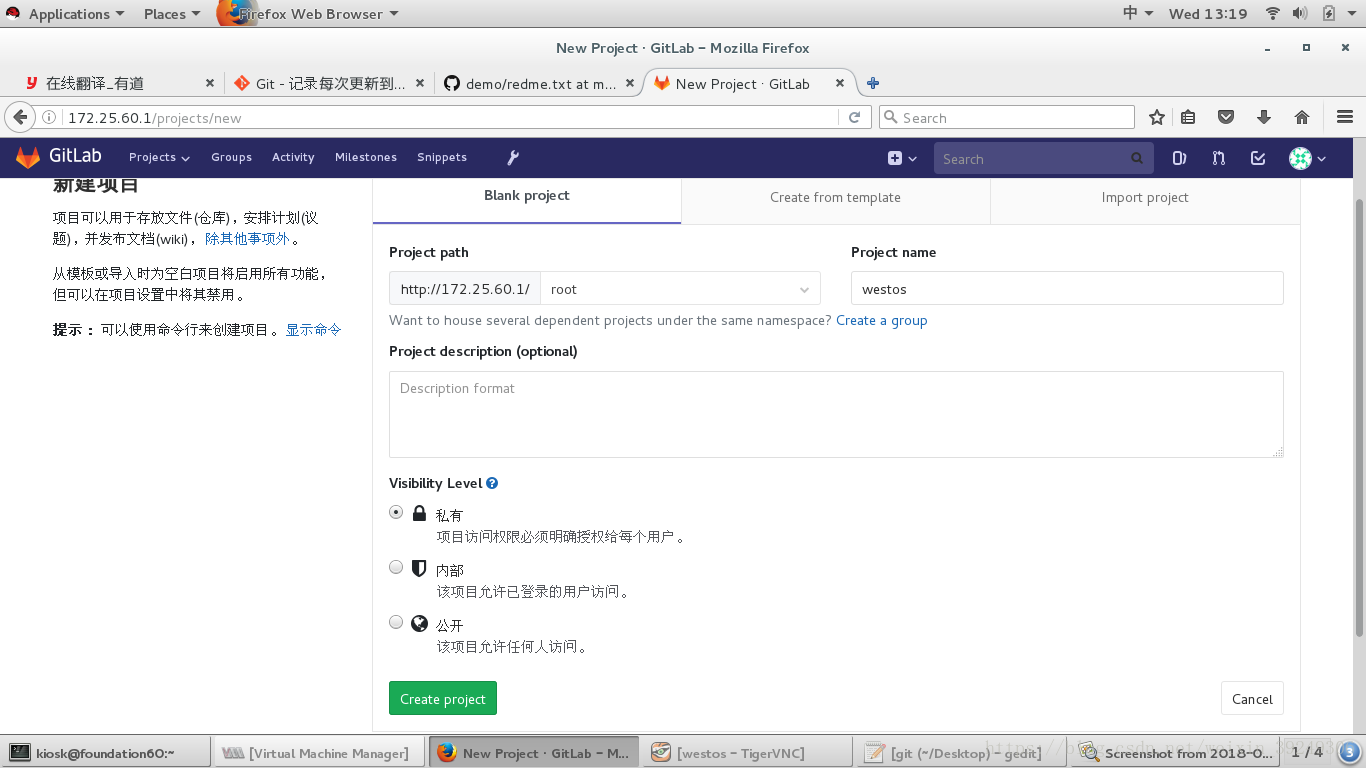Open the 中 input method menu

1138,13
